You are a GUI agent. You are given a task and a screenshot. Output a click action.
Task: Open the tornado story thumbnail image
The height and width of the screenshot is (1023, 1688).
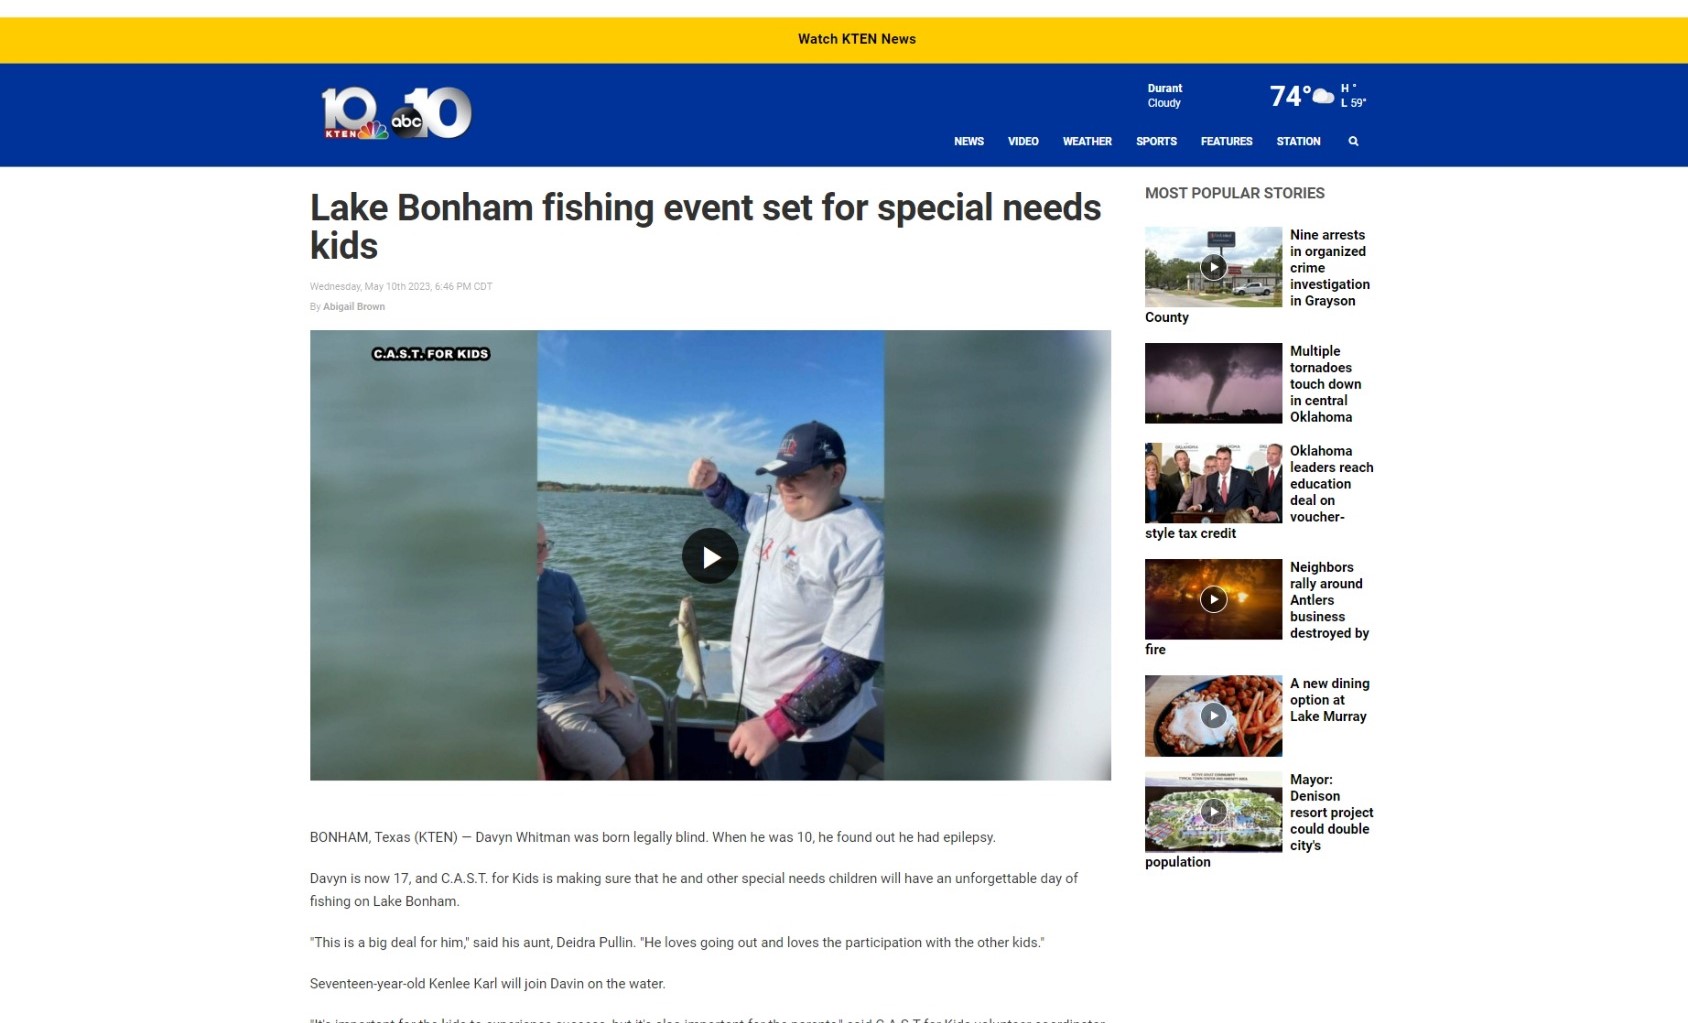[1213, 383]
